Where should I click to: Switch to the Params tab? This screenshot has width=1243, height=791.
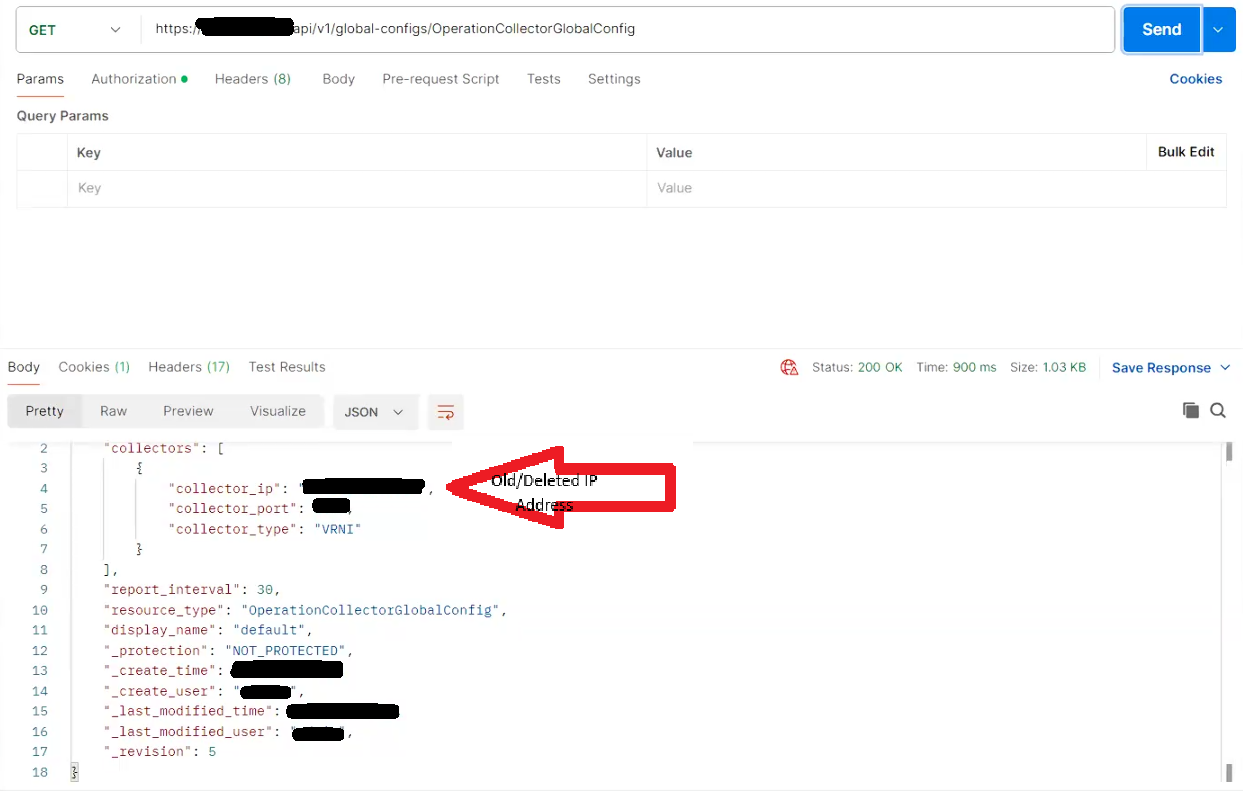(40, 79)
